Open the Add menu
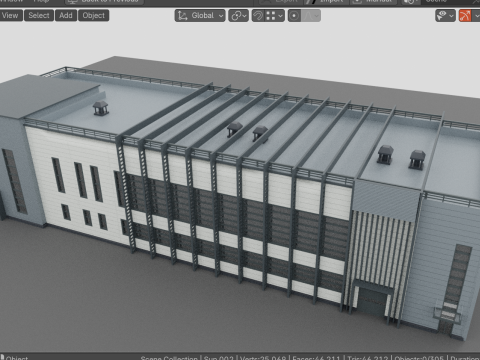The image size is (480, 360). tap(66, 15)
